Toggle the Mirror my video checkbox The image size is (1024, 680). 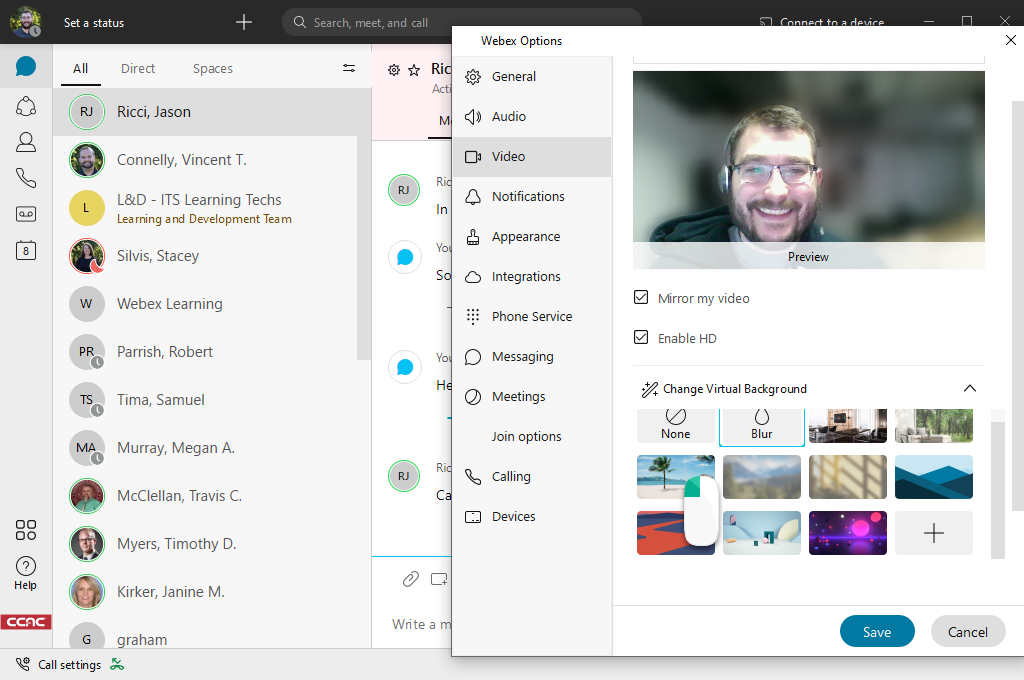(x=641, y=298)
